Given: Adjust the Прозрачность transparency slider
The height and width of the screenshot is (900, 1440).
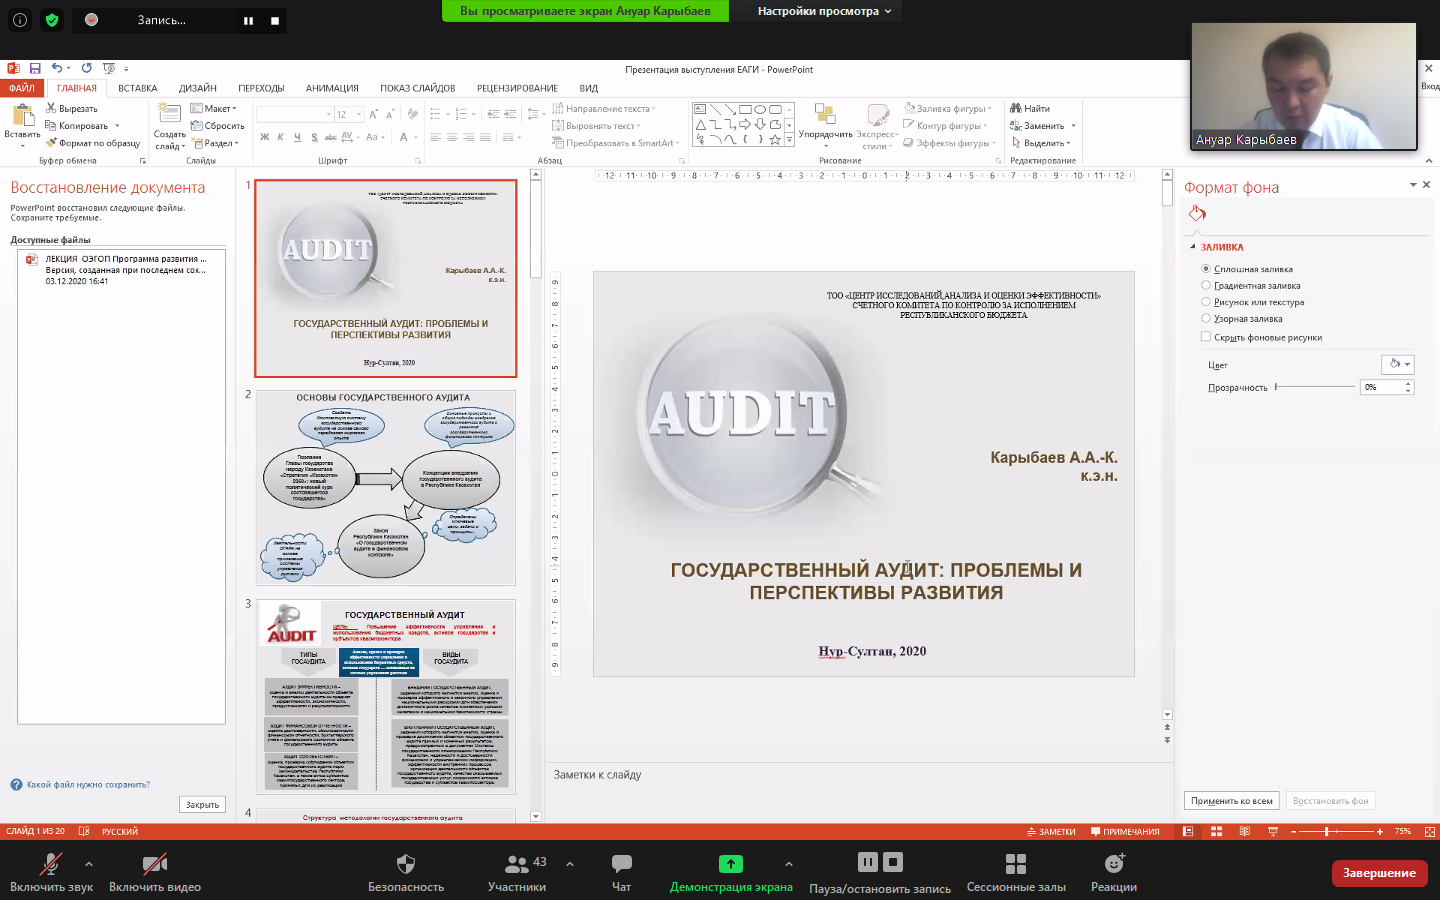Looking at the screenshot, I should coord(1315,387).
